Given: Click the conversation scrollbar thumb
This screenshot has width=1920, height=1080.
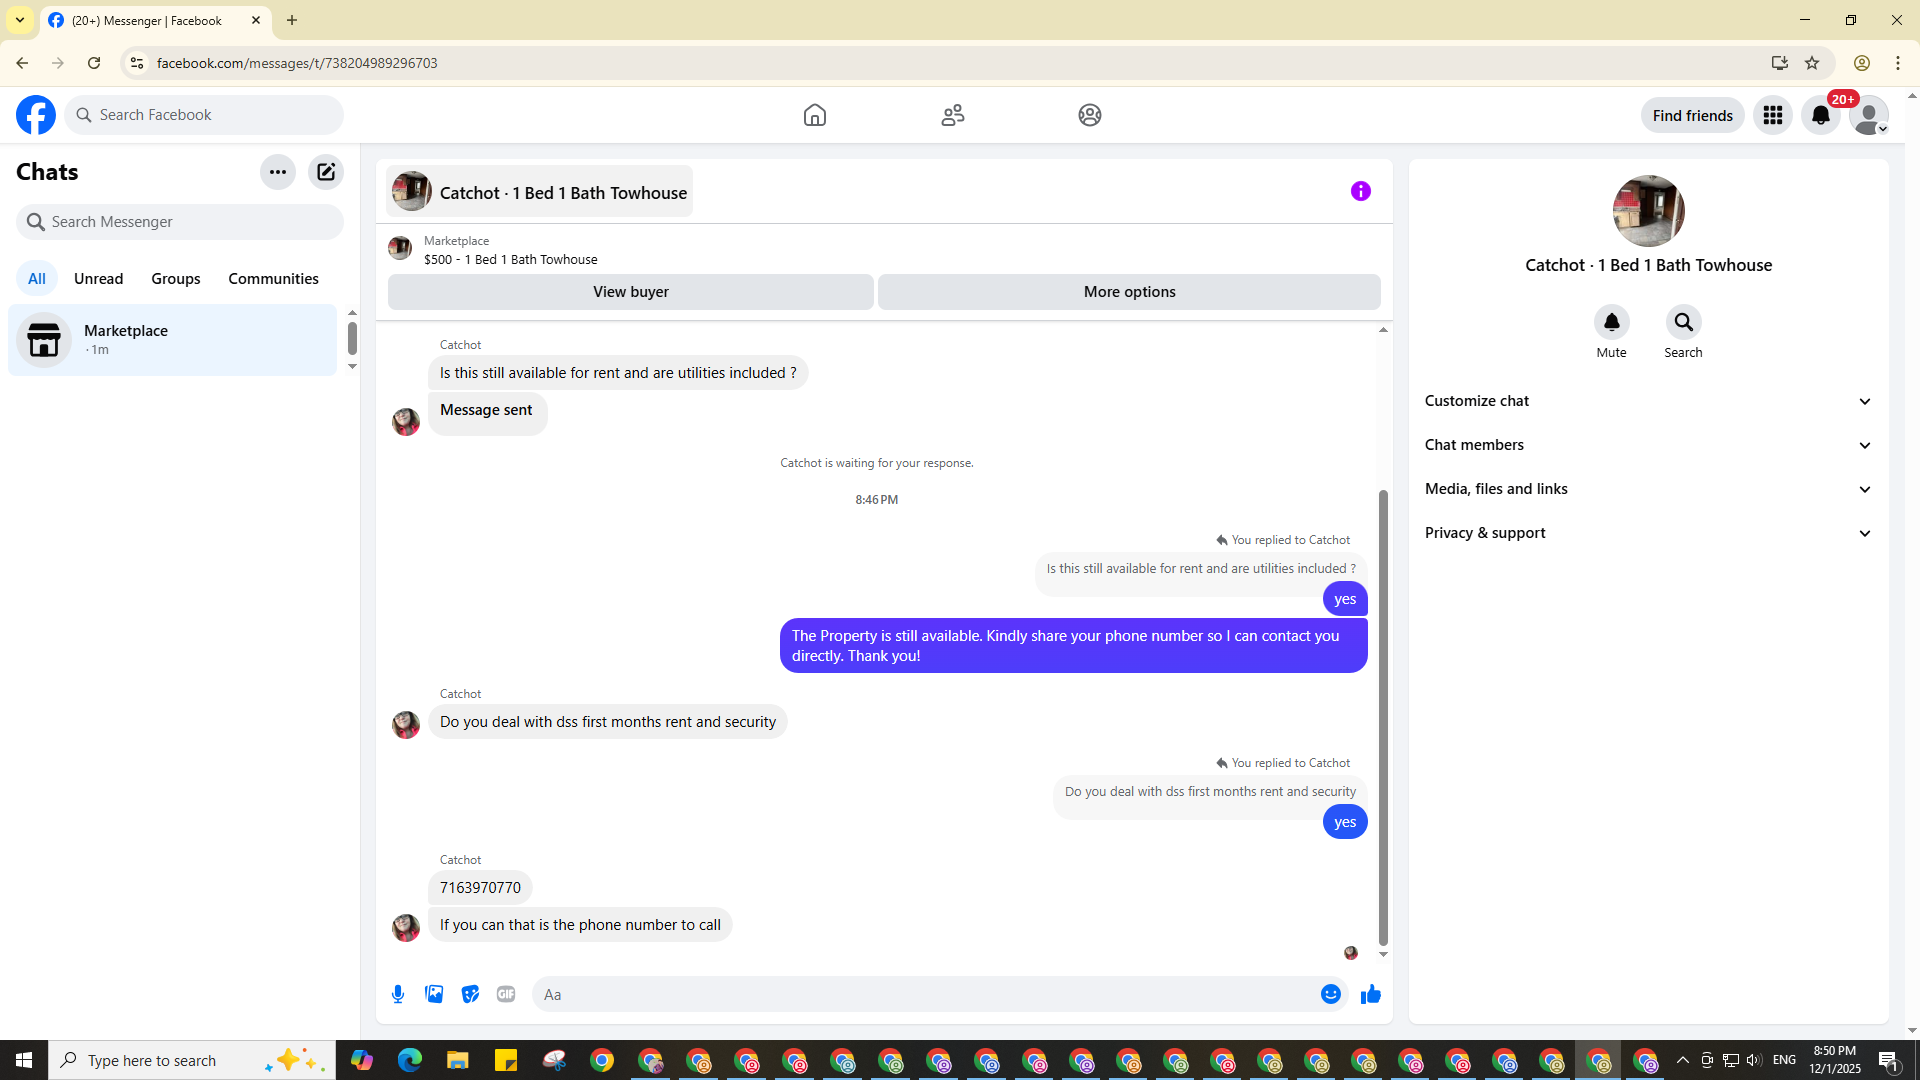Looking at the screenshot, I should [1383, 717].
